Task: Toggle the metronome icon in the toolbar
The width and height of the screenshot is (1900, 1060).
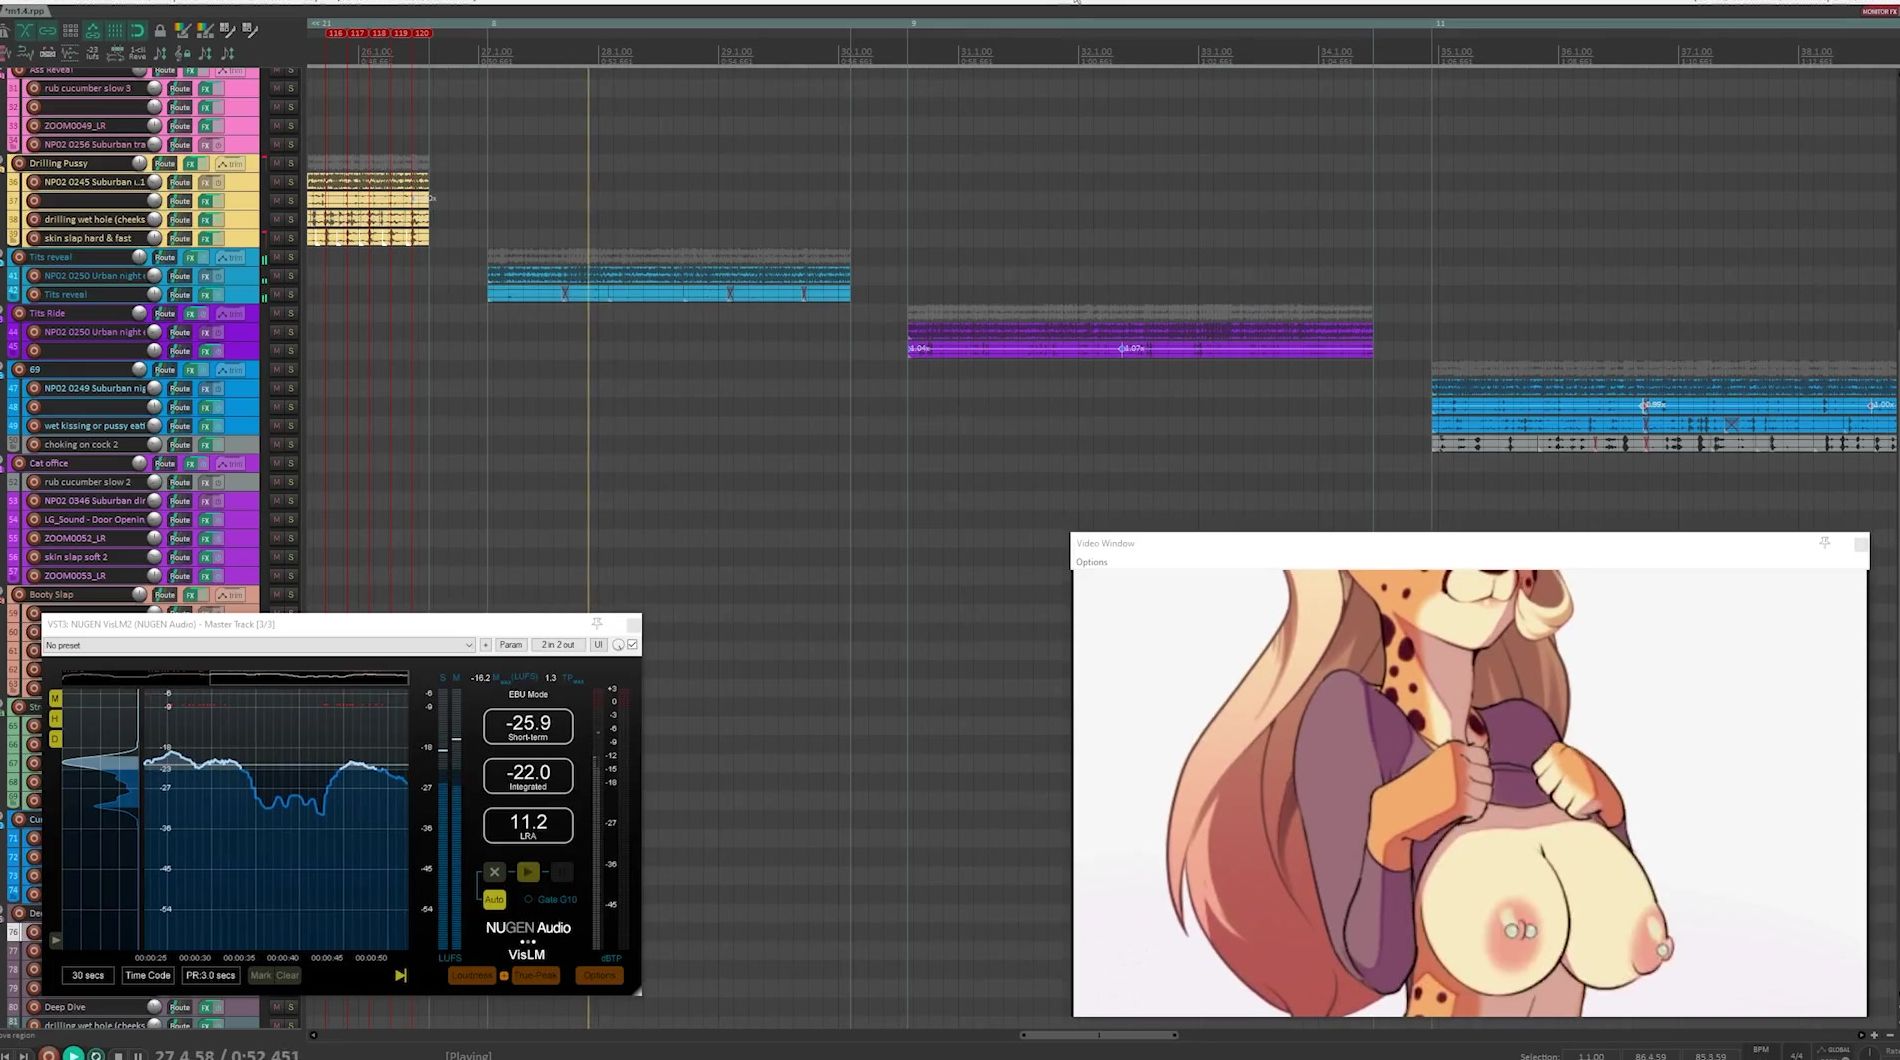Action: click(5, 31)
